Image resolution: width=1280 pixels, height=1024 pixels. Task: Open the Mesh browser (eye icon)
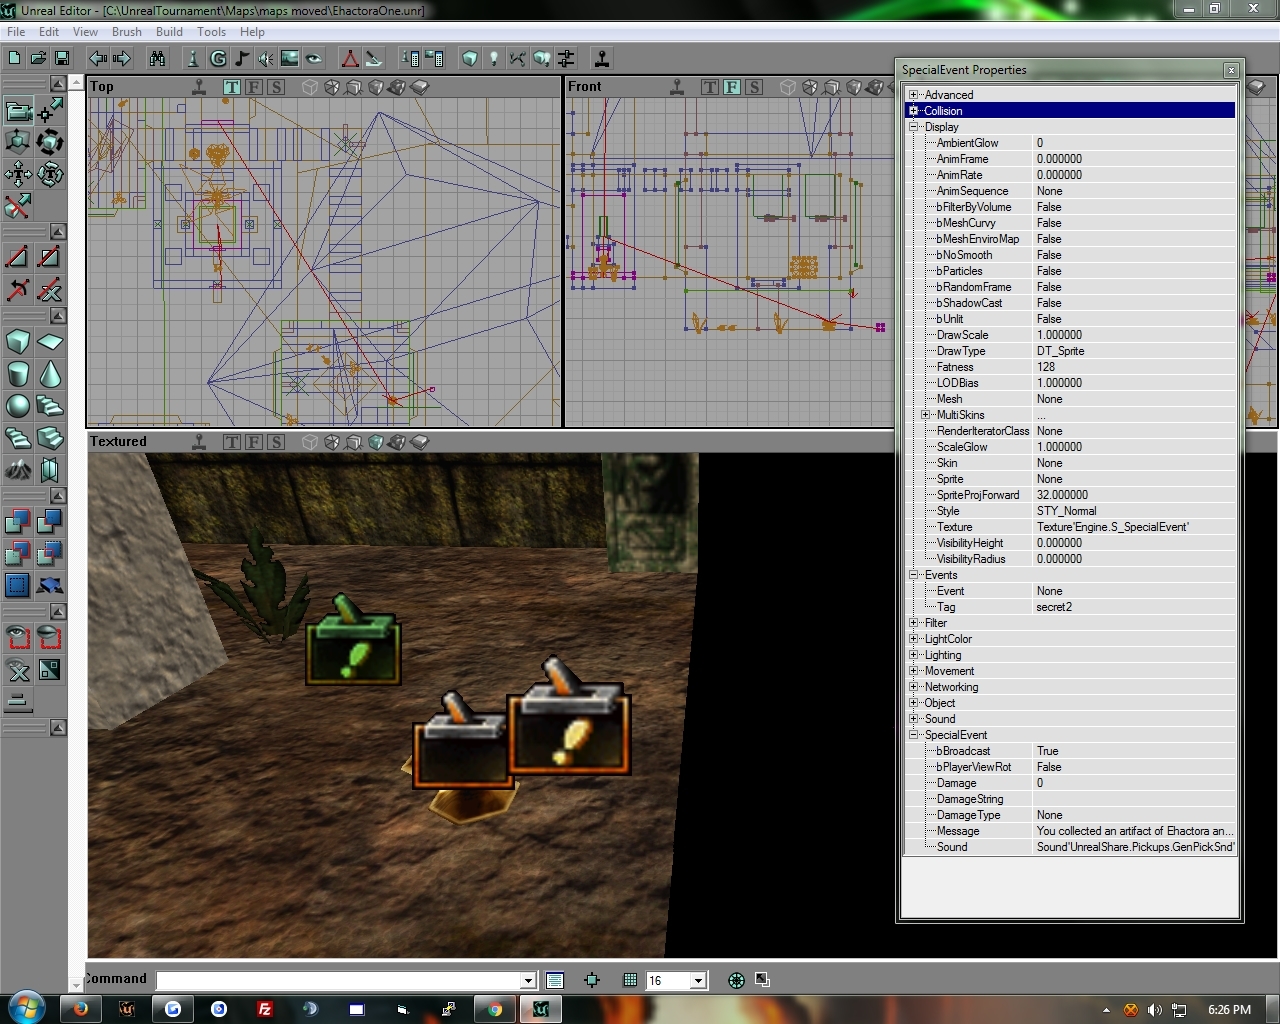tap(314, 58)
